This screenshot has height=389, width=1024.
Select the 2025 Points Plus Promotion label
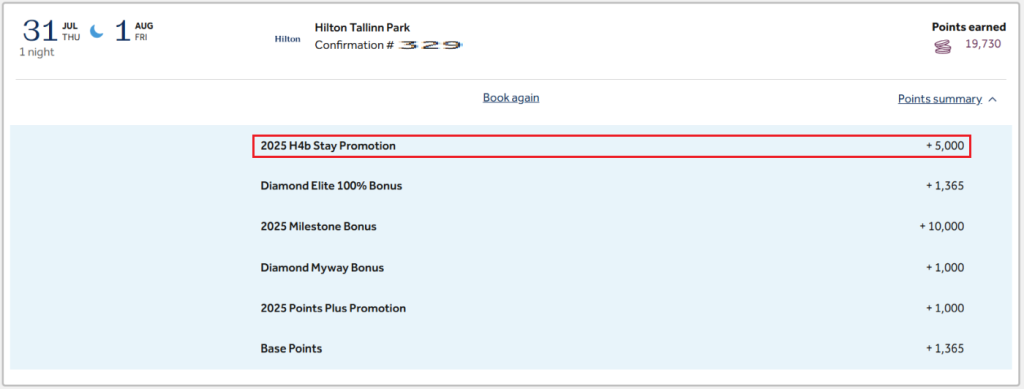coord(333,308)
